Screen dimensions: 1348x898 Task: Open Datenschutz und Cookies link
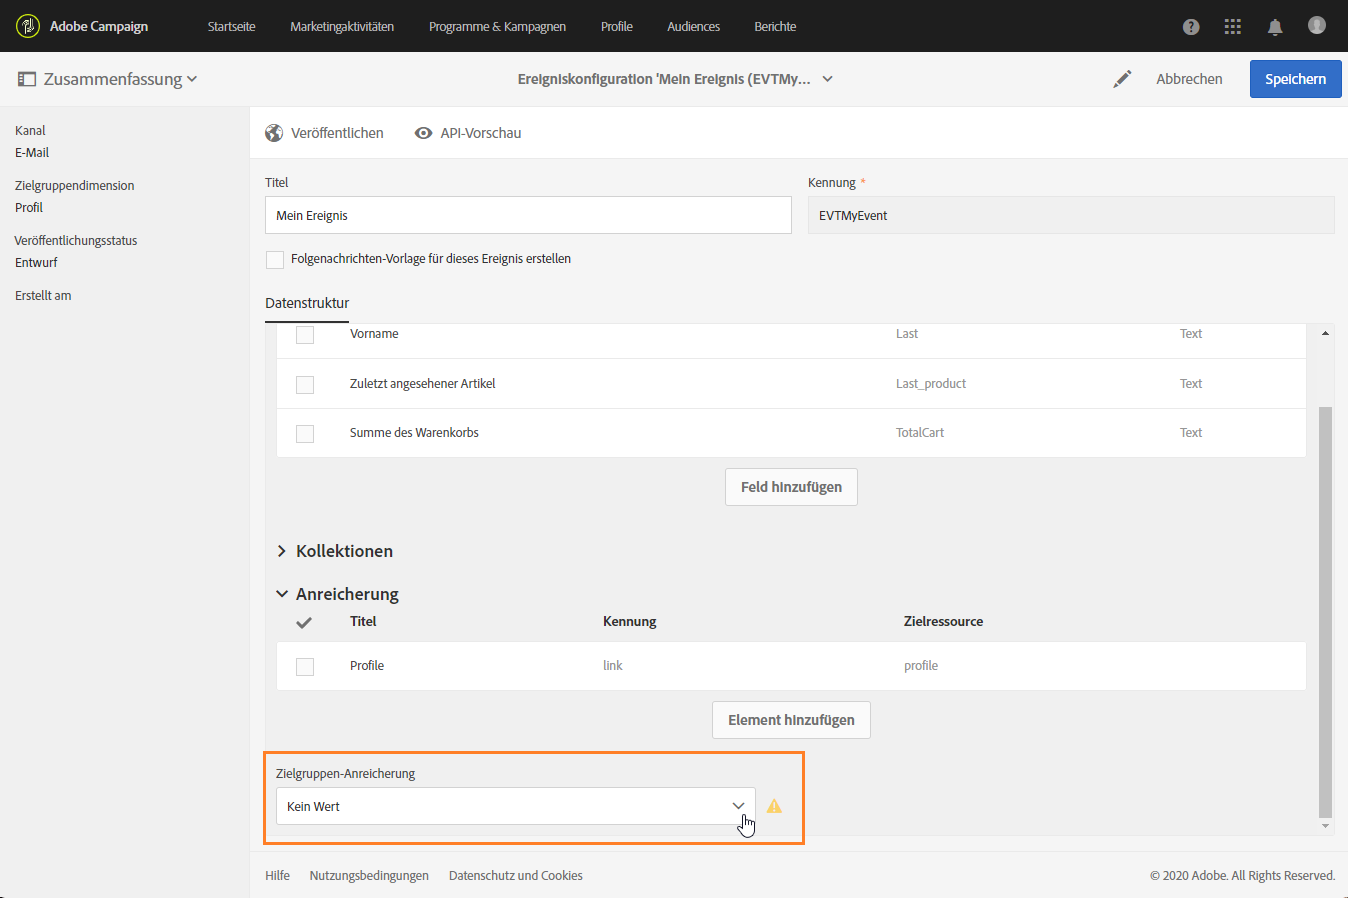[516, 876]
